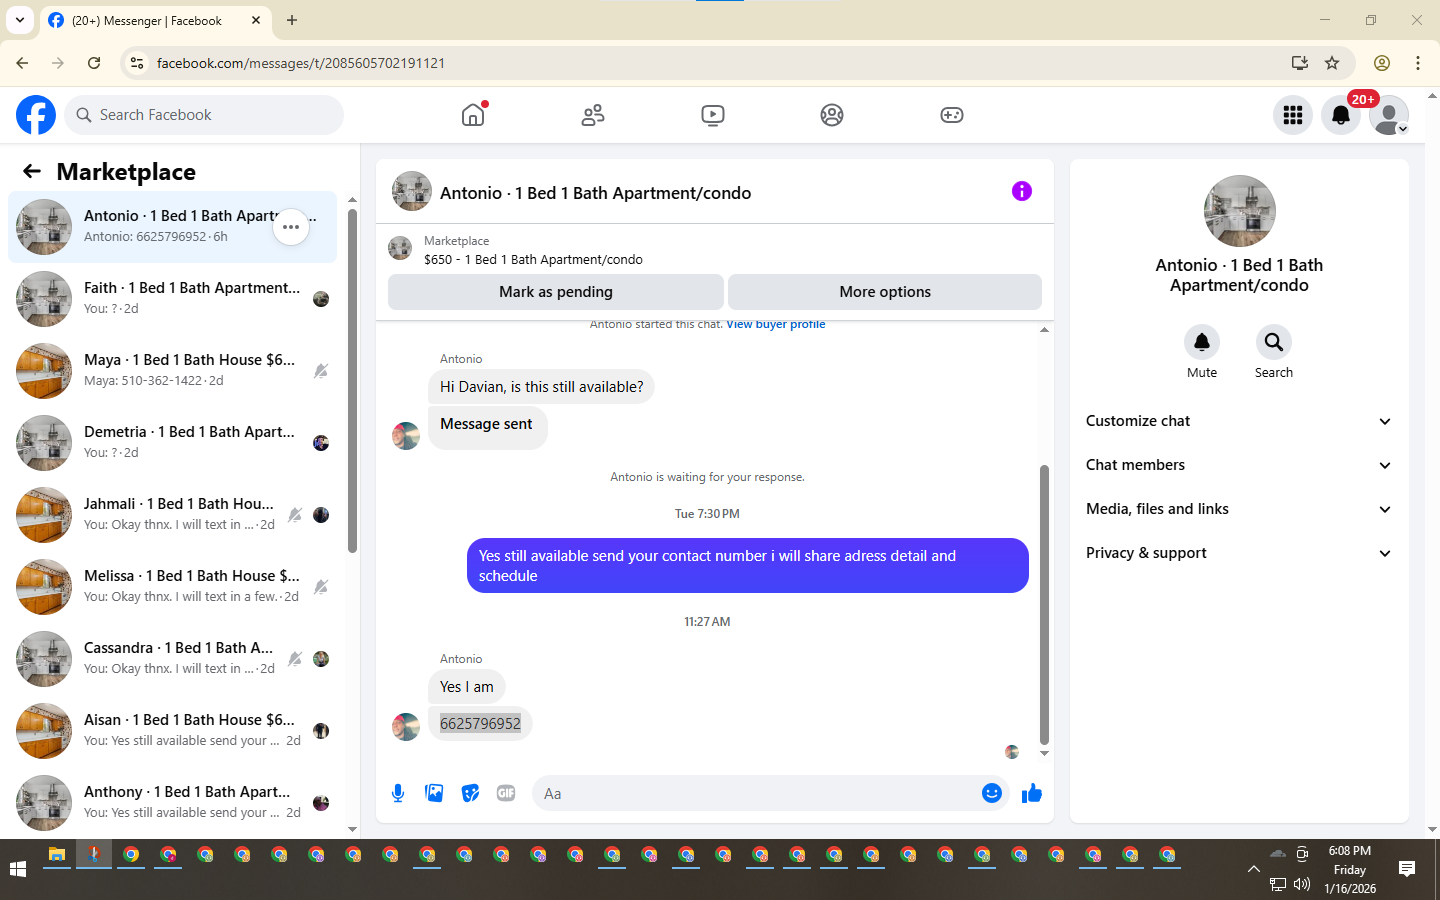Click the Search Facebook field
This screenshot has width=1440, height=900.
coord(204,115)
